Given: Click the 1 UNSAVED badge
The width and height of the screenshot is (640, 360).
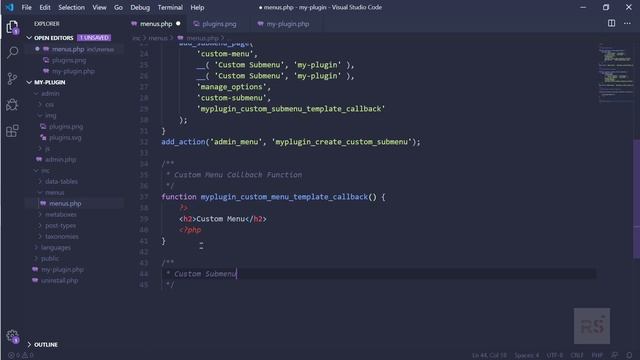Looking at the screenshot, I should (x=94, y=38).
